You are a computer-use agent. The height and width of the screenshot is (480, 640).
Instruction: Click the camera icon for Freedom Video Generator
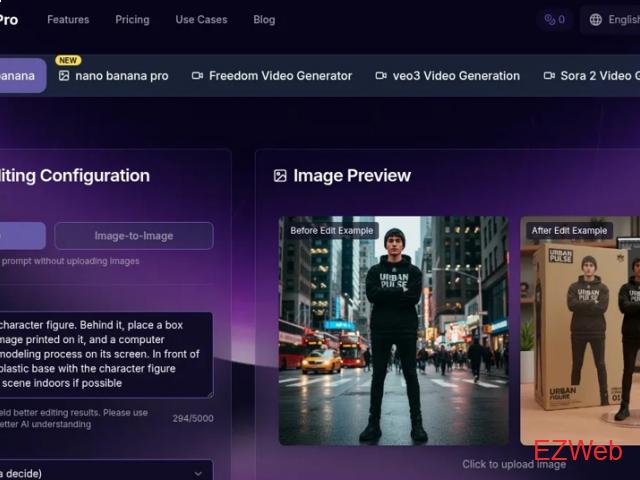click(x=197, y=76)
